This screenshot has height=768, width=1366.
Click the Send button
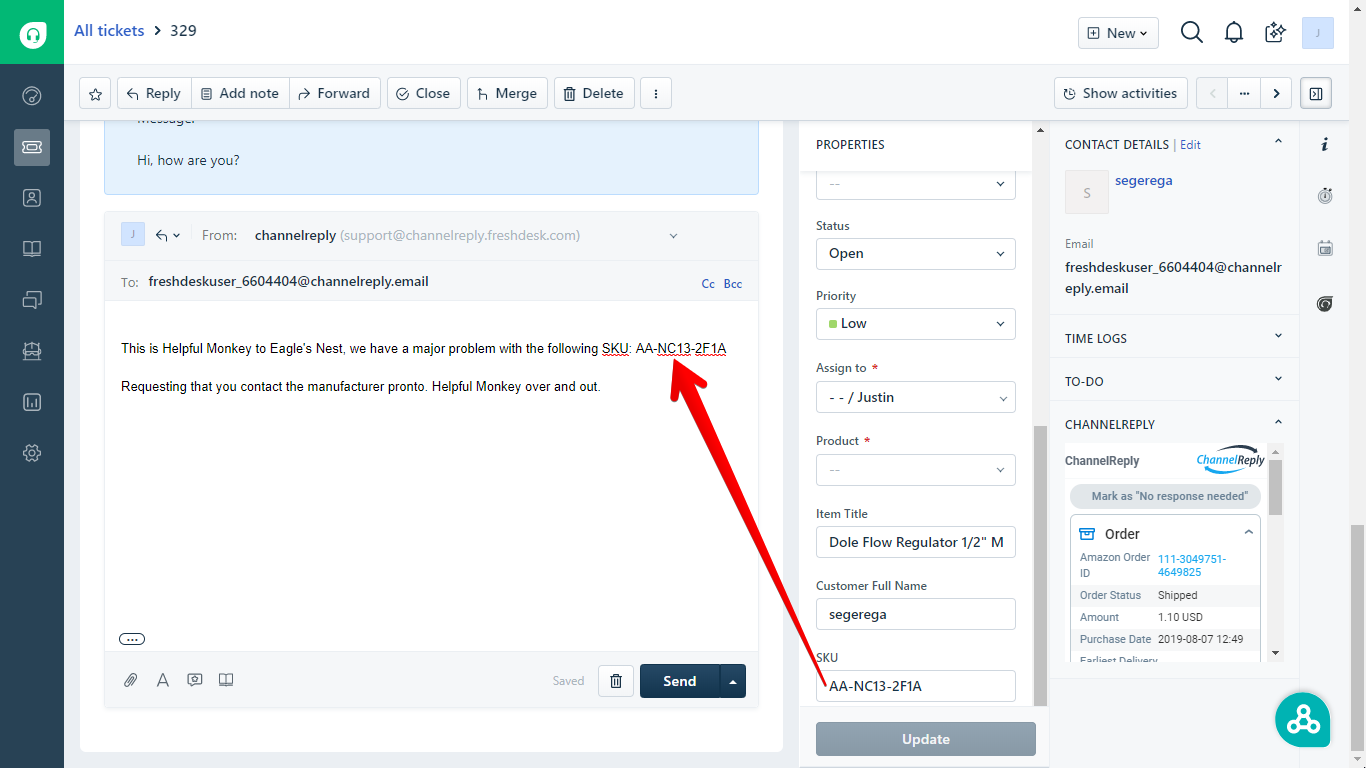point(680,681)
